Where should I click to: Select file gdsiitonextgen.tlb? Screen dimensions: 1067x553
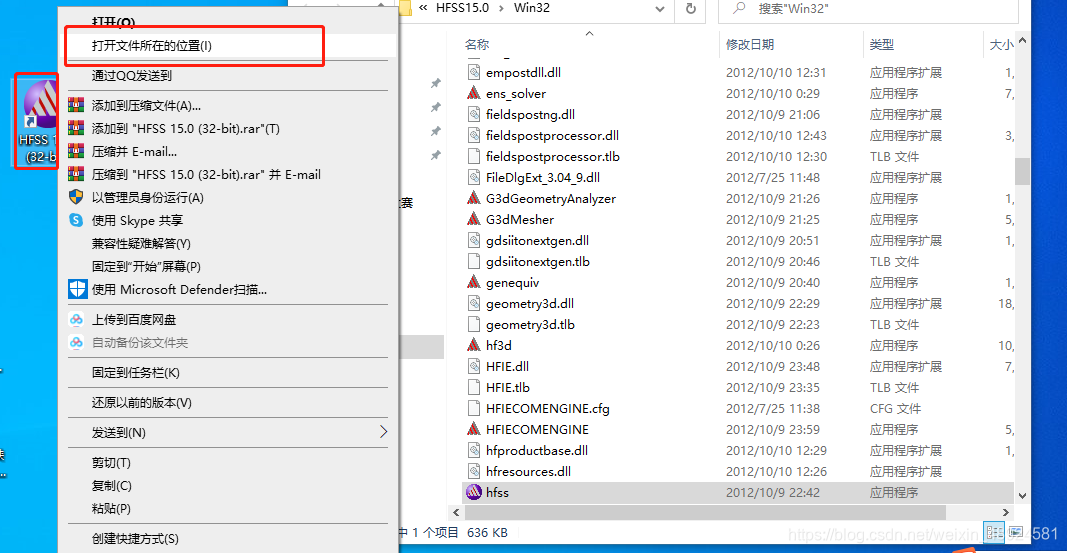(538, 262)
